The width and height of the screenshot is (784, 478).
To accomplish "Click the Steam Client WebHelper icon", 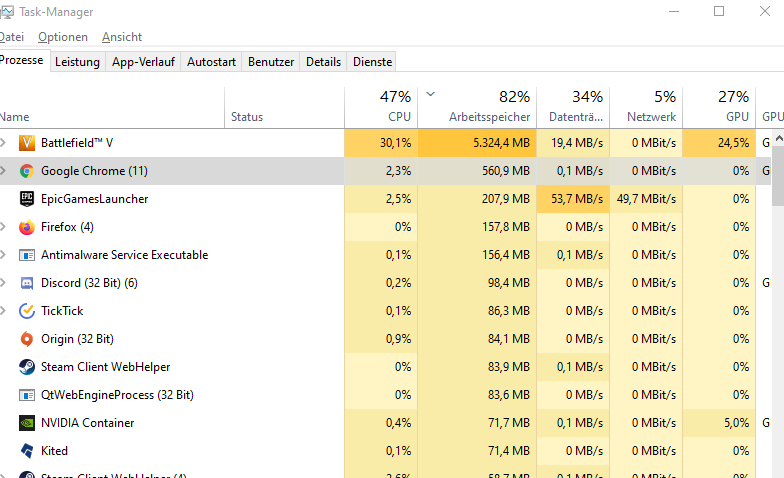I will [26, 367].
